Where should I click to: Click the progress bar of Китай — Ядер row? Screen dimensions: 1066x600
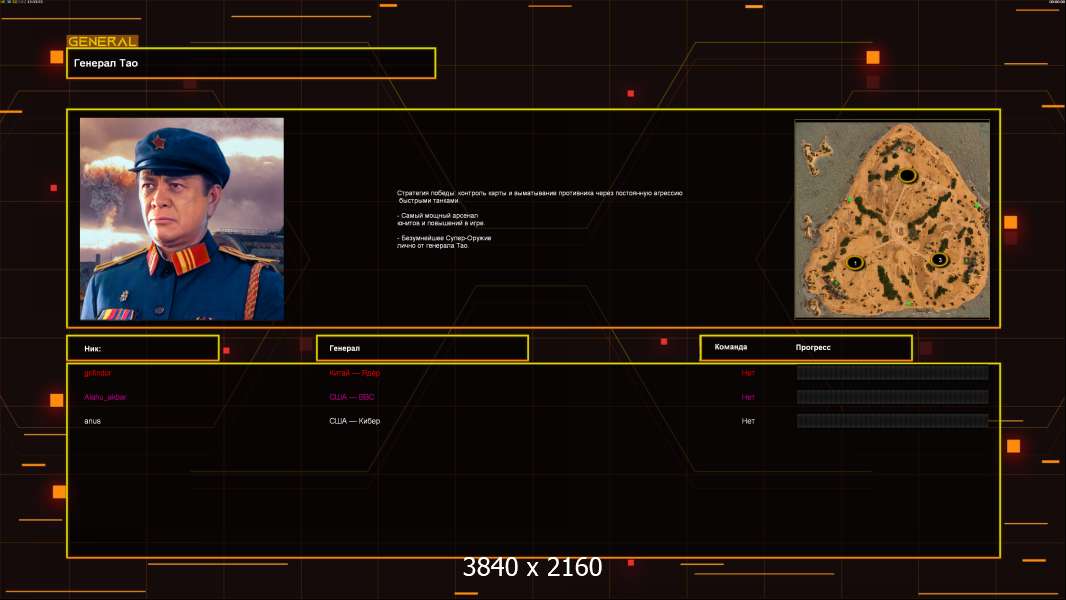click(893, 372)
